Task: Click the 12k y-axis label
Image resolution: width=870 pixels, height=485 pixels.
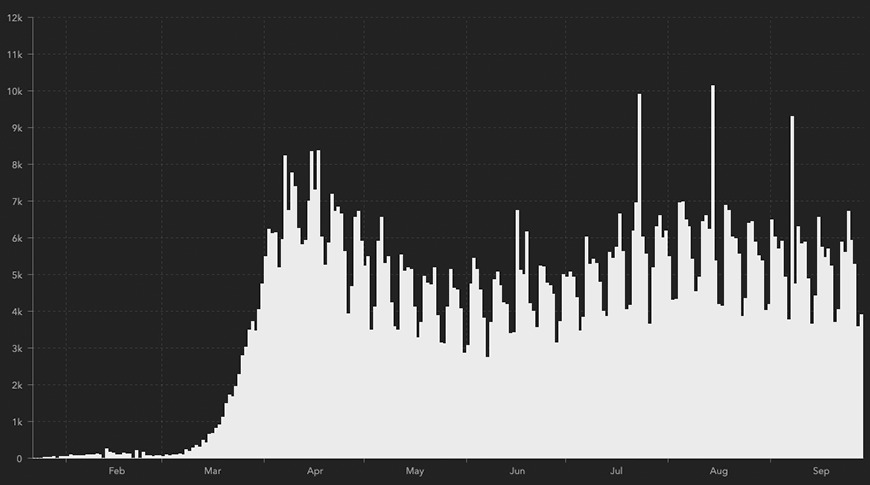Action: pos(14,18)
